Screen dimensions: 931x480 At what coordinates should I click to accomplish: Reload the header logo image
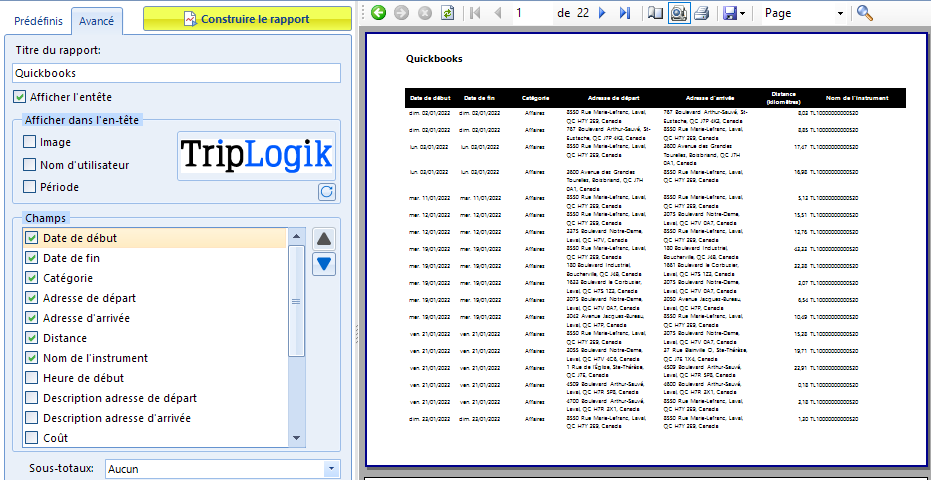point(327,192)
